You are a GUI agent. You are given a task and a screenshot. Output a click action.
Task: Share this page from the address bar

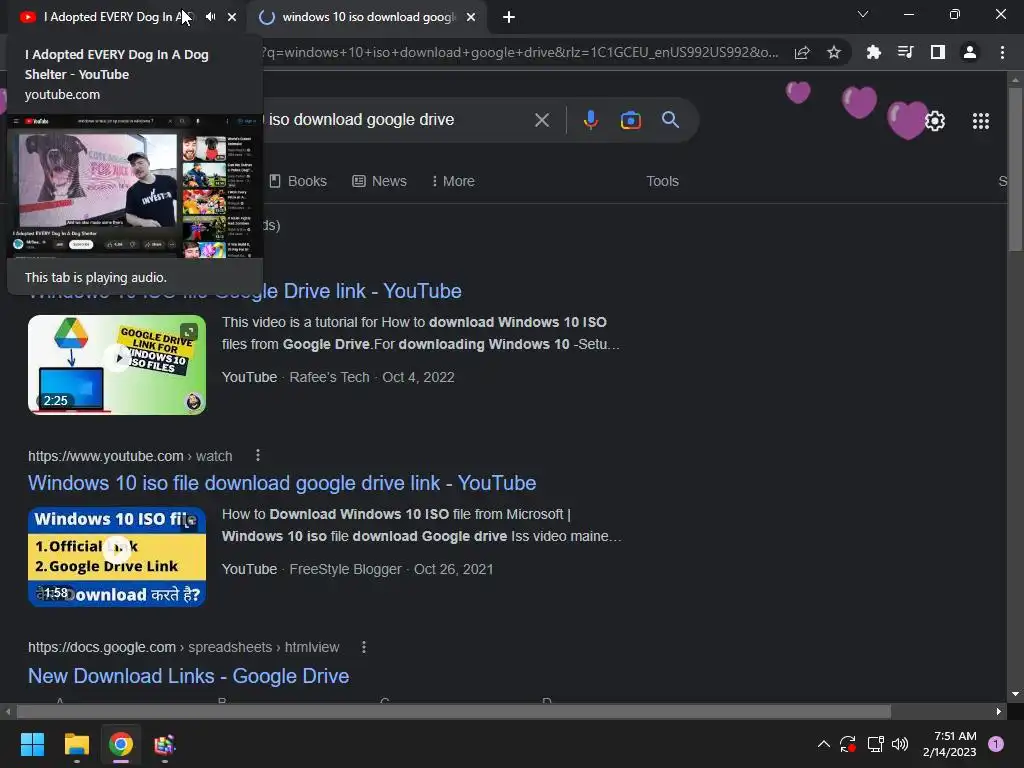coord(802,52)
